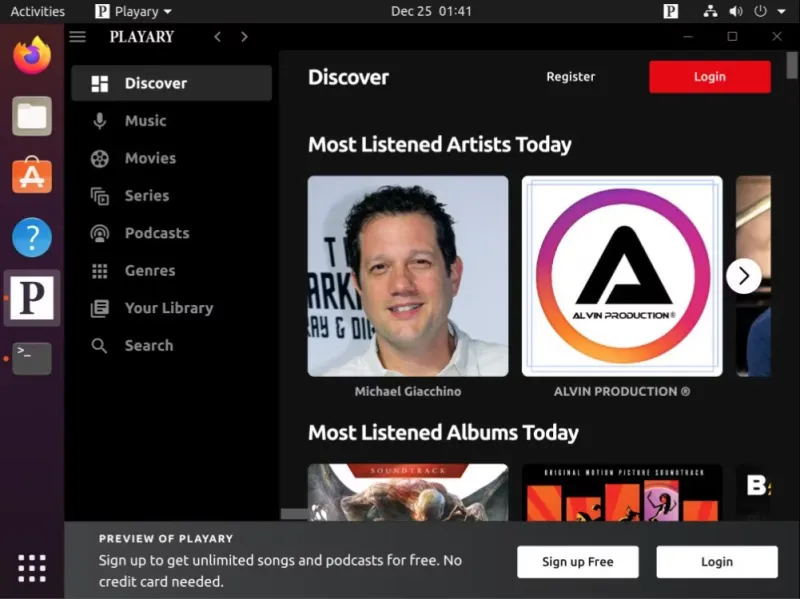Screen dimensions: 800x599
Task: Click the Podcasts broadcast icon
Action: coord(99,233)
